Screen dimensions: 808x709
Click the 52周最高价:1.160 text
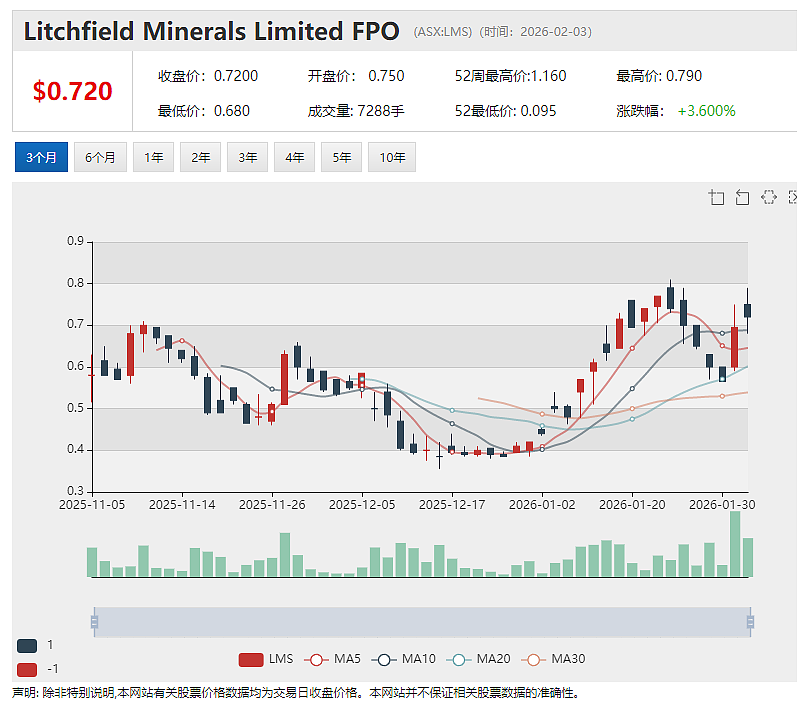[510, 76]
